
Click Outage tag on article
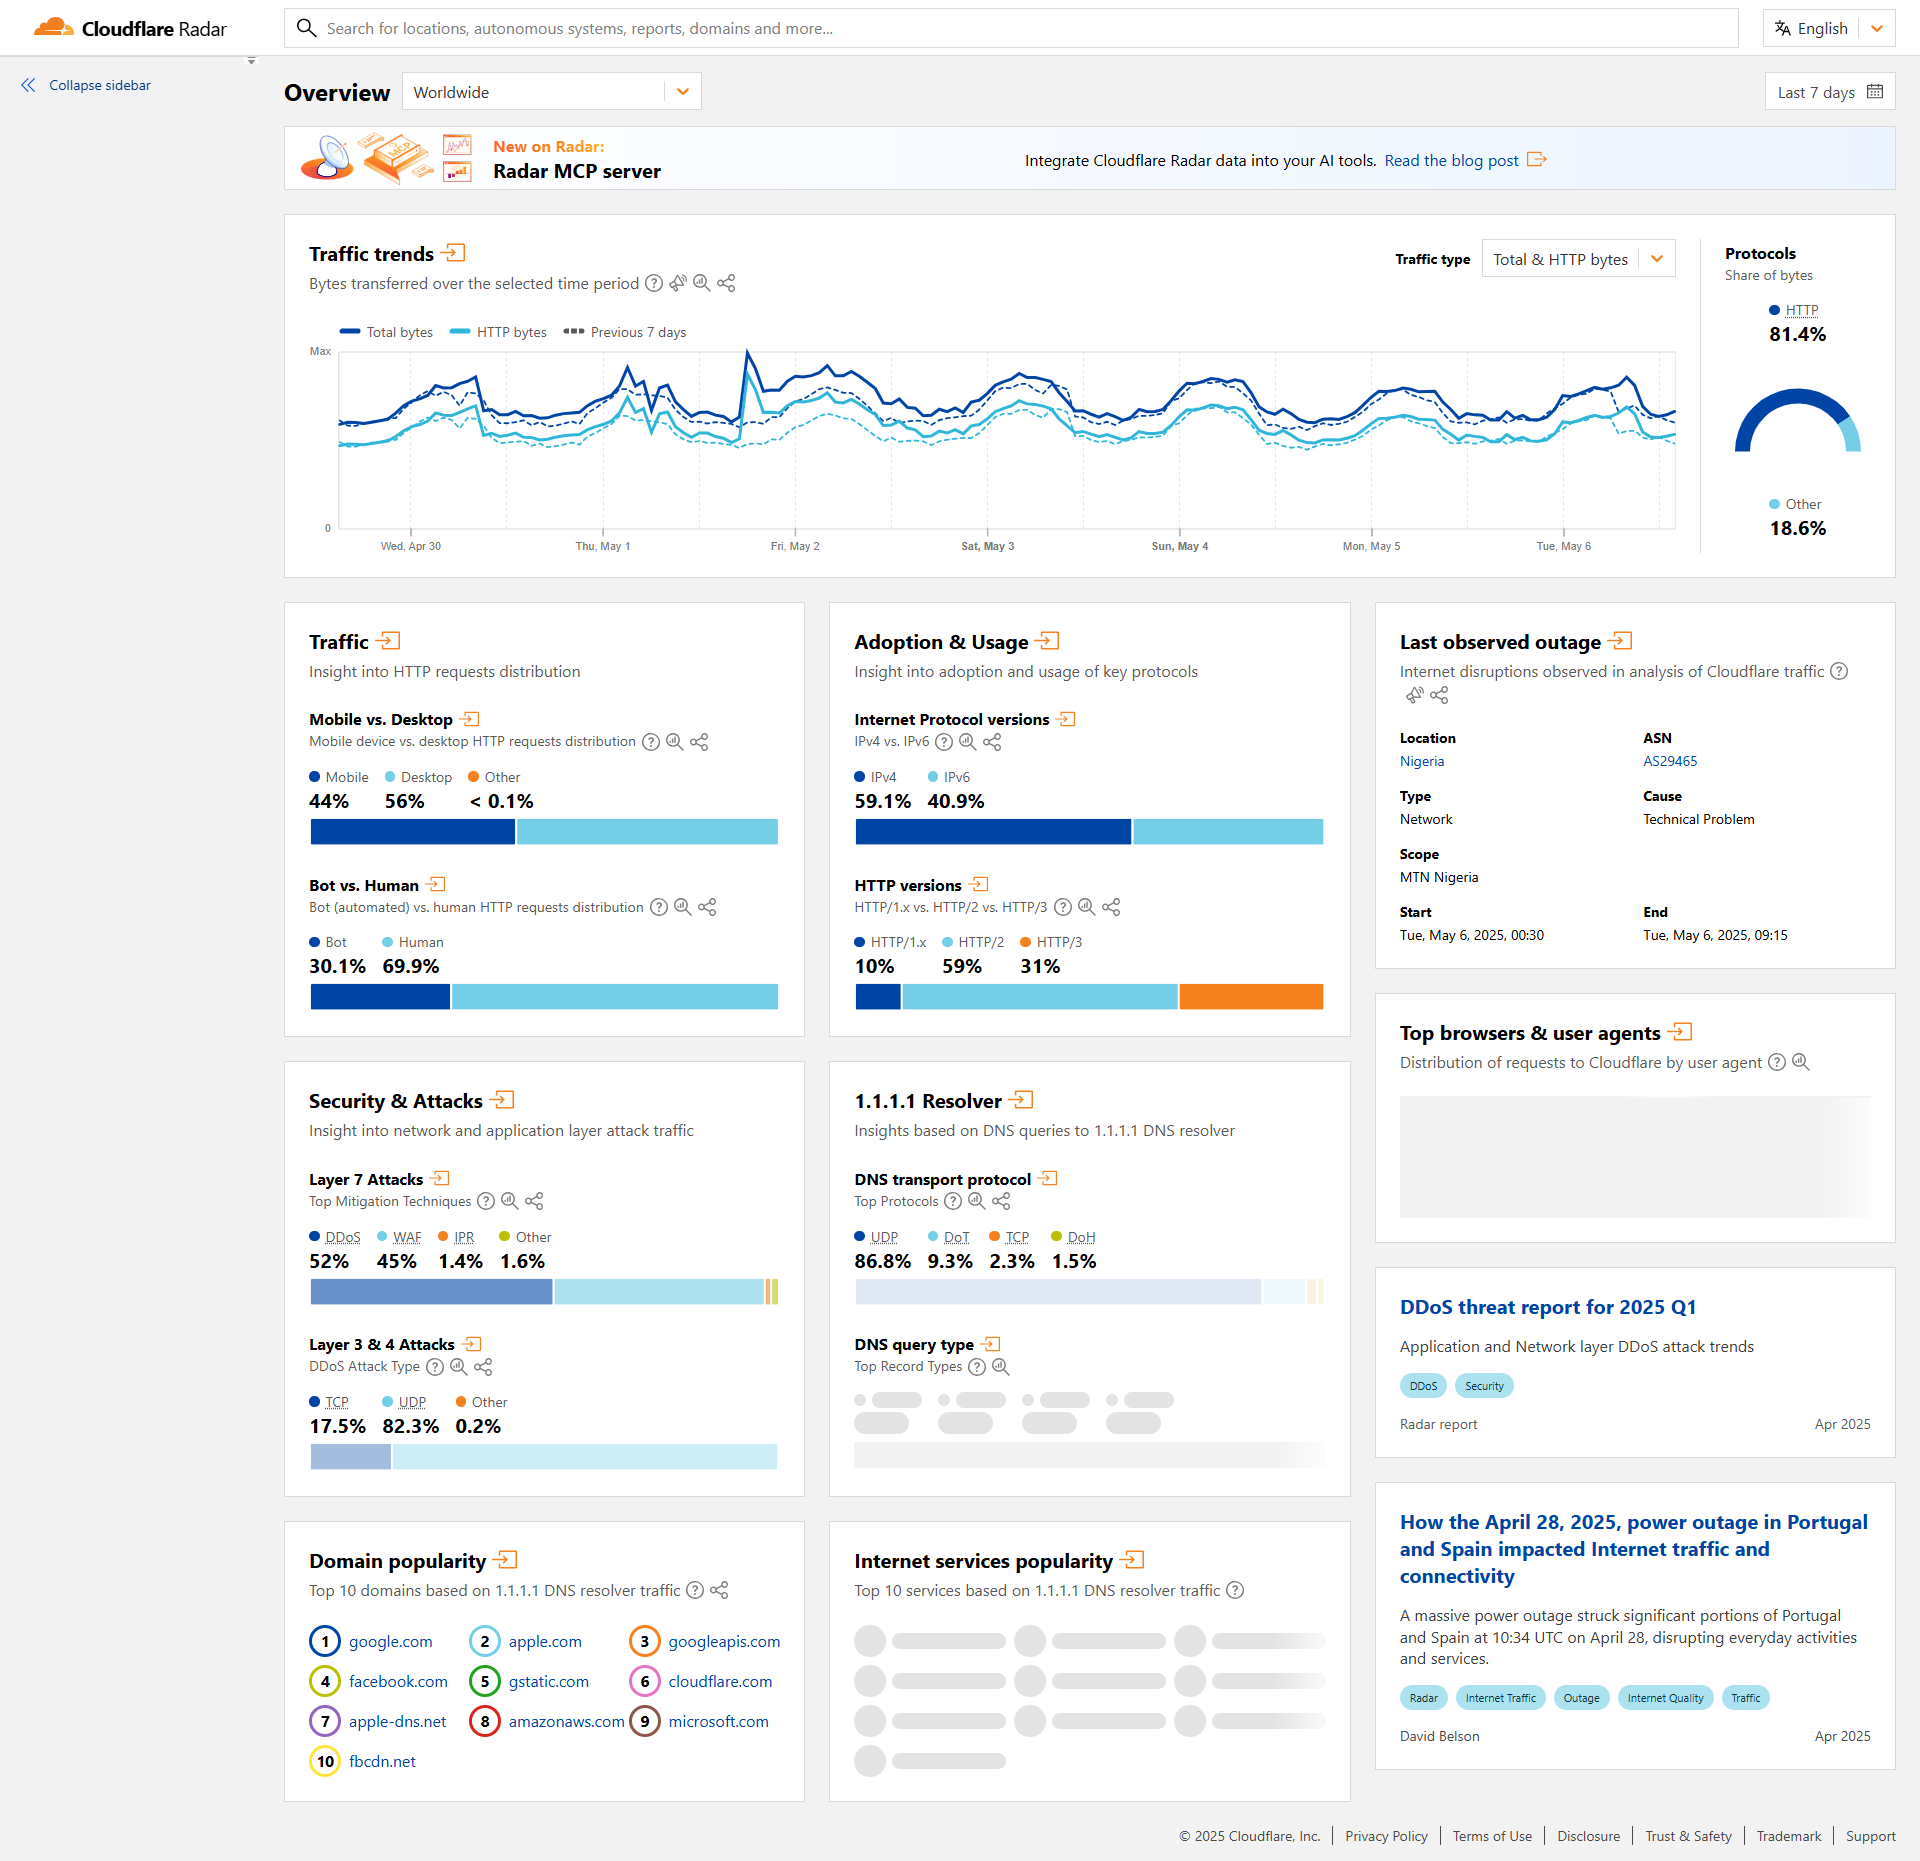(1581, 1698)
